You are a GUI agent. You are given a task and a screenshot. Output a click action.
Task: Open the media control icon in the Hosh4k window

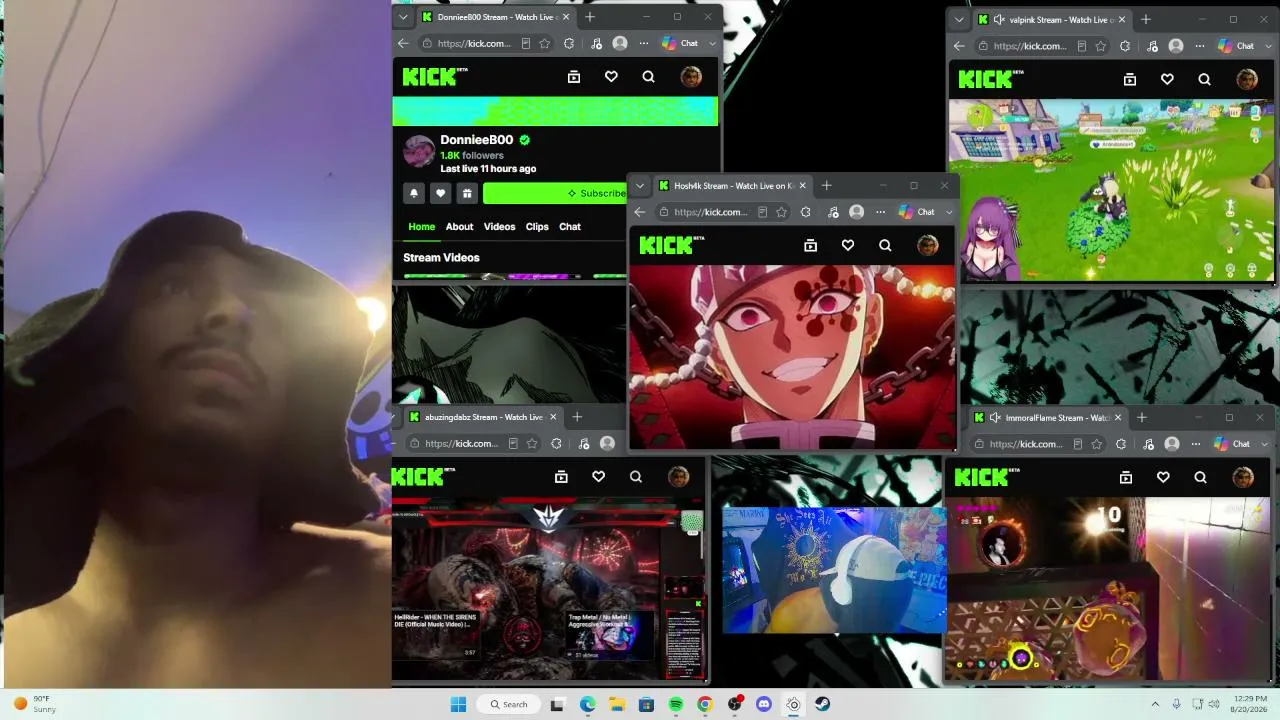[x=833, y=212]
